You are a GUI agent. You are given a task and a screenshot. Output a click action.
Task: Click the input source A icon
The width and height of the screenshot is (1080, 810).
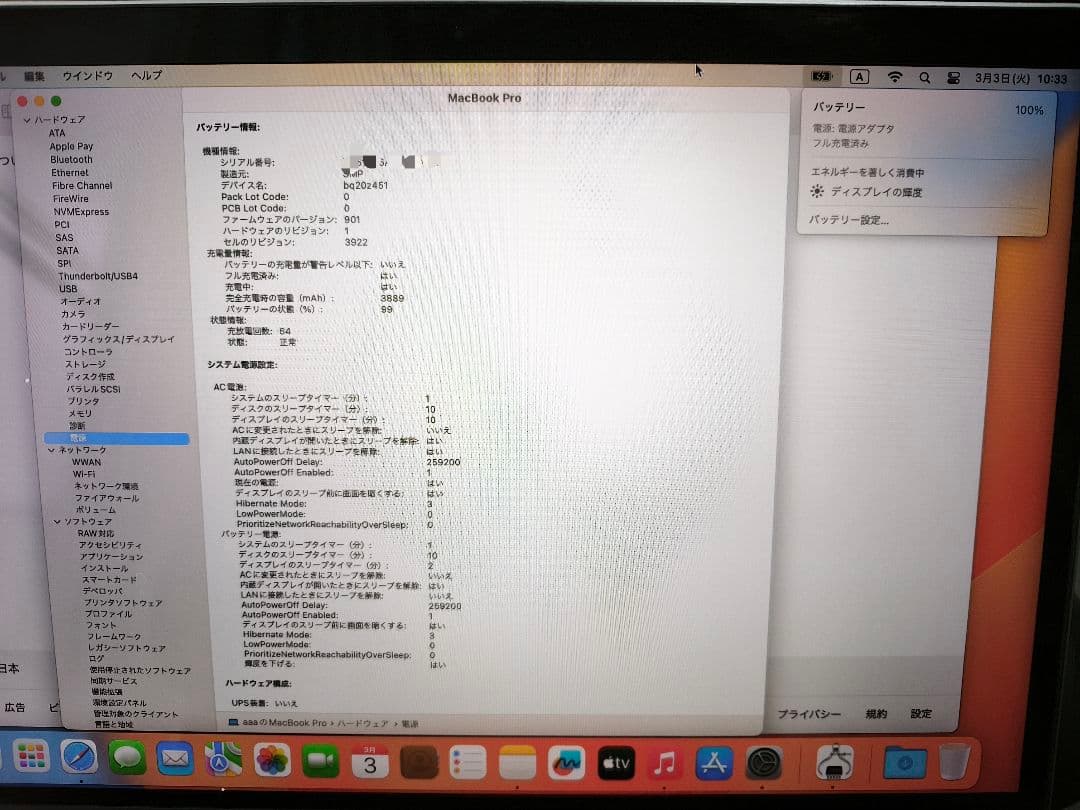(859, 77)
